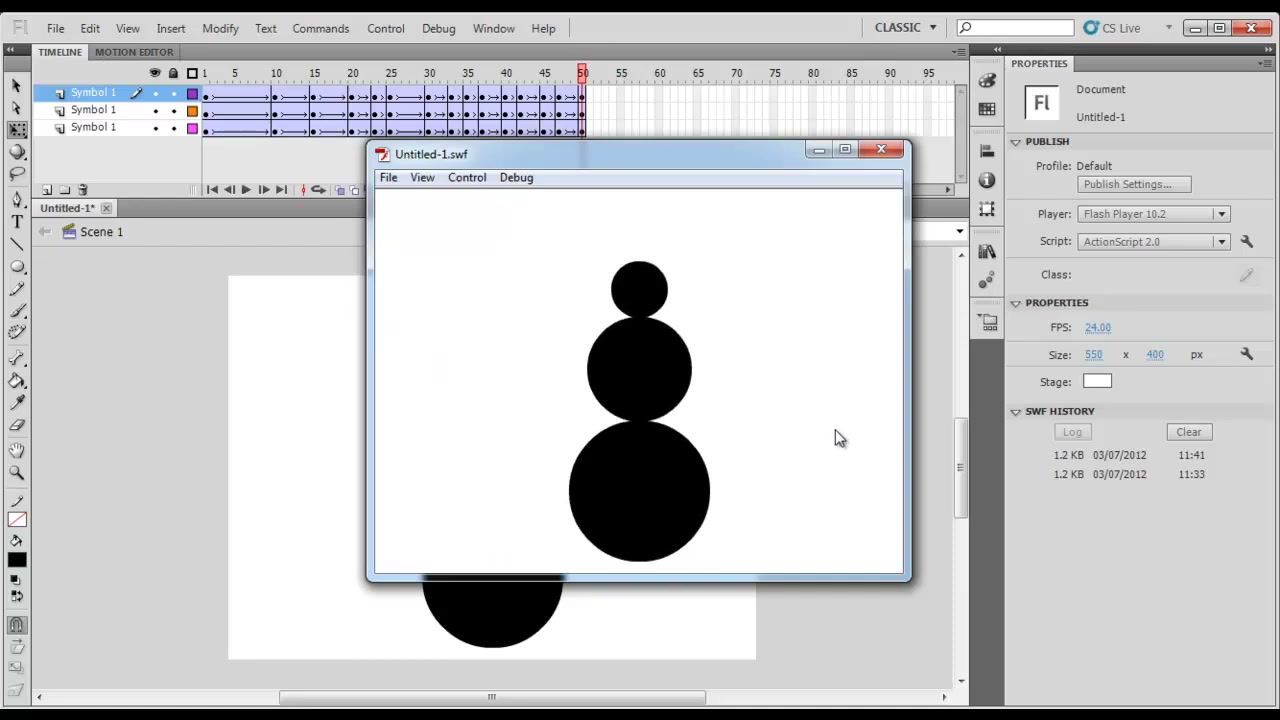Select the Hand tool
Image resolution: width=1280 pixels, height=720 pixels.
coord(17,450)
